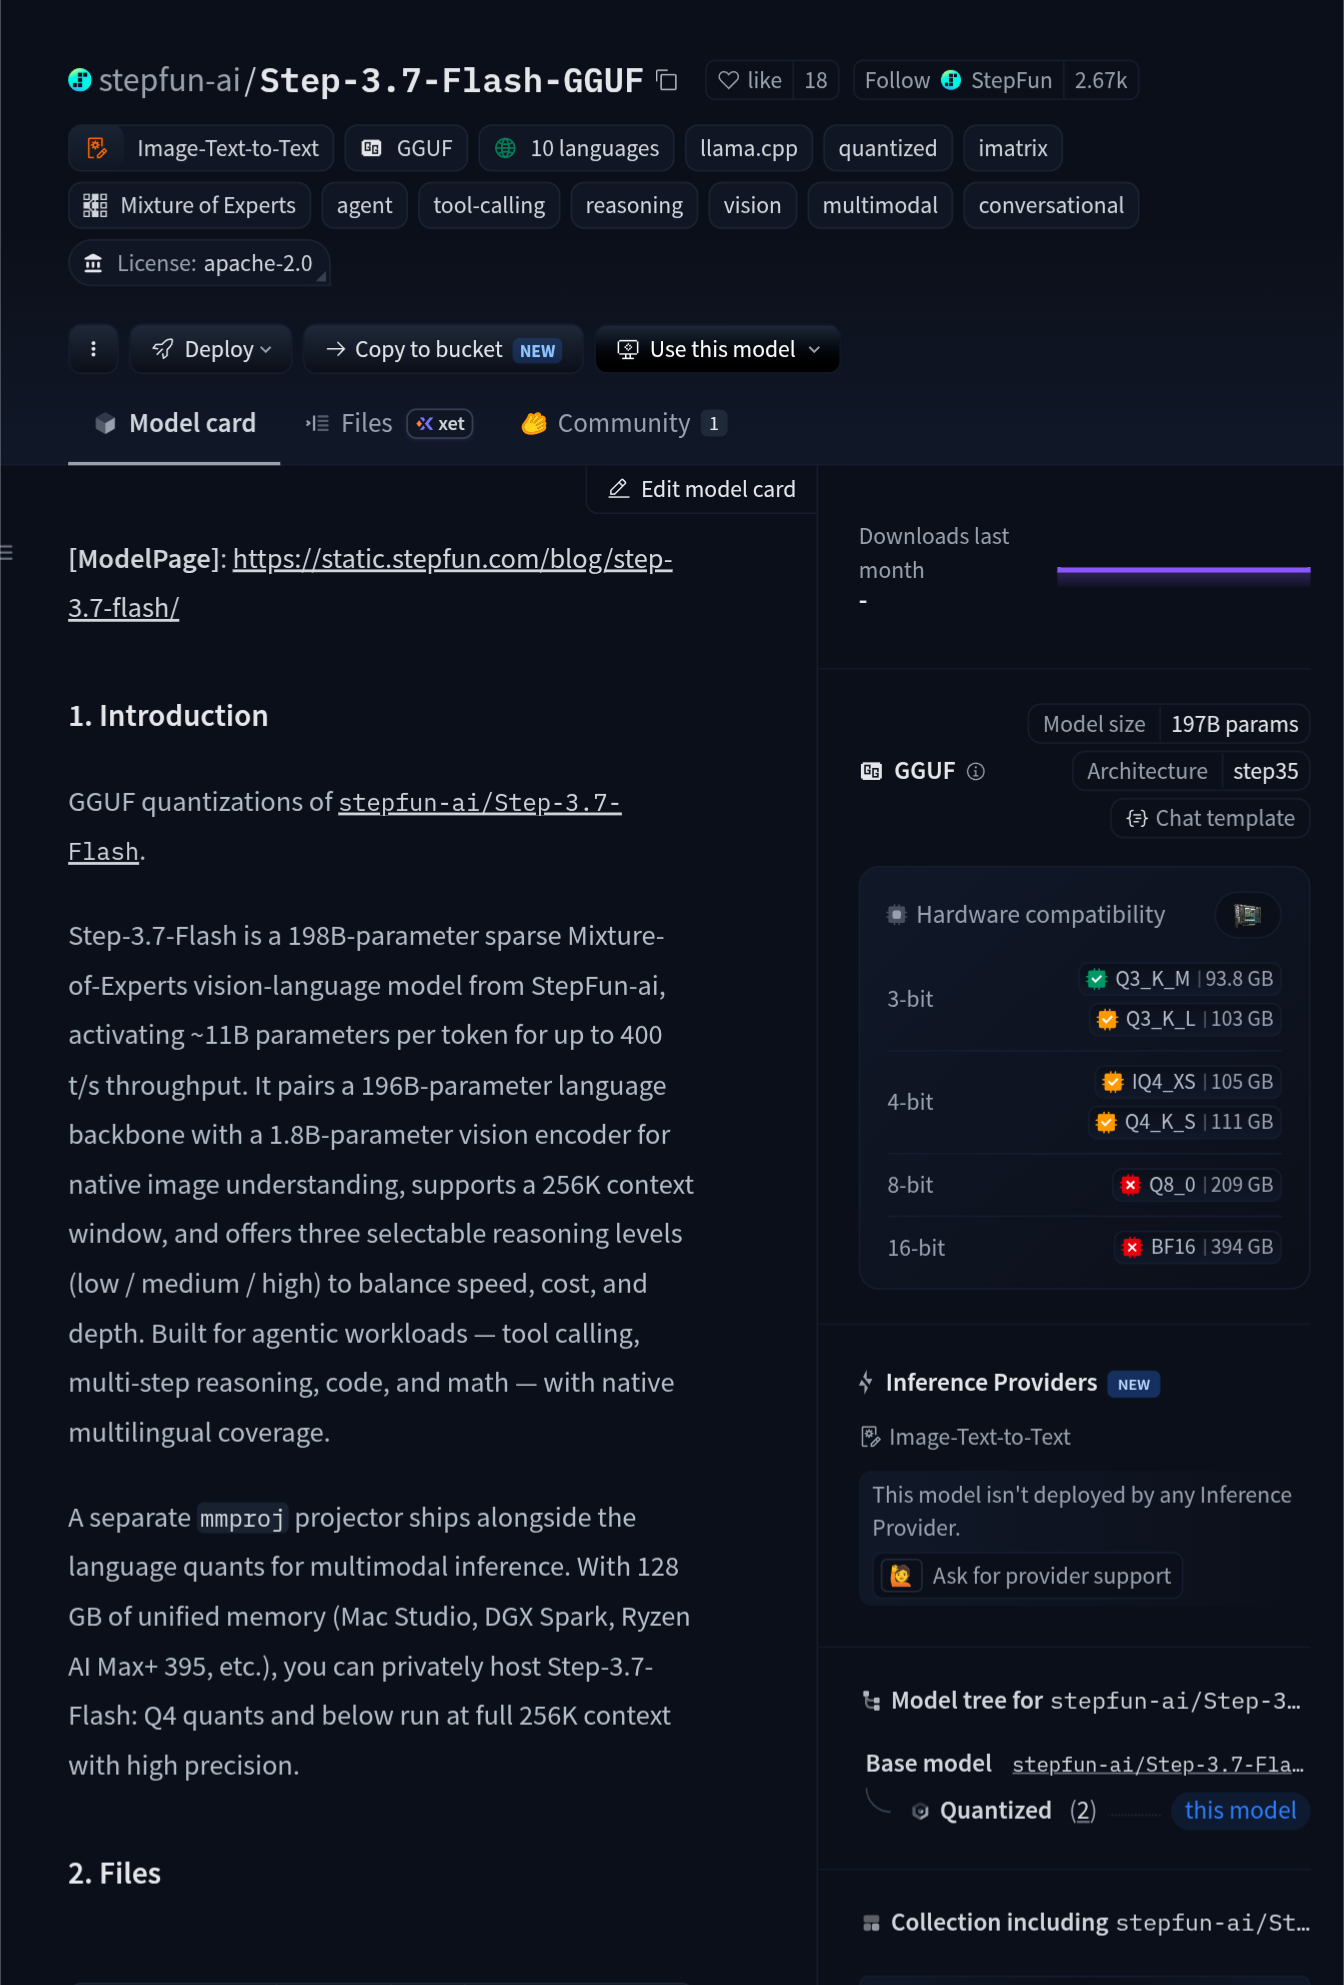Image resolution: width=1344 pixels, height=1985 pixels.
Task: Select the BF16 394 GB quant
Action: (x=1198, y=1247)
